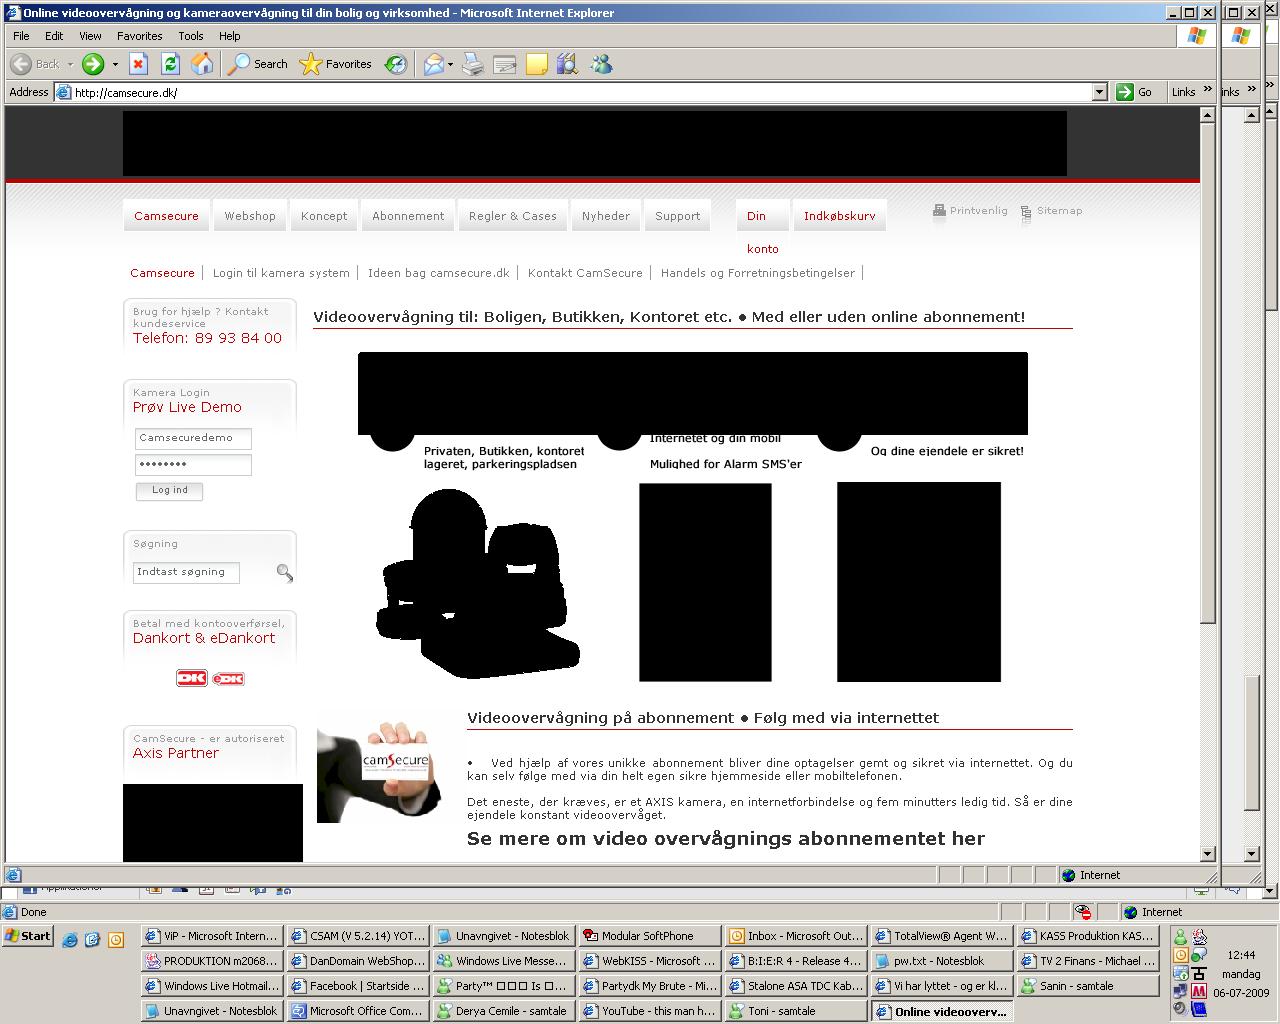Switch to the Webshop site tab
Screen dimensions: 1280x1024
[250, 216]
